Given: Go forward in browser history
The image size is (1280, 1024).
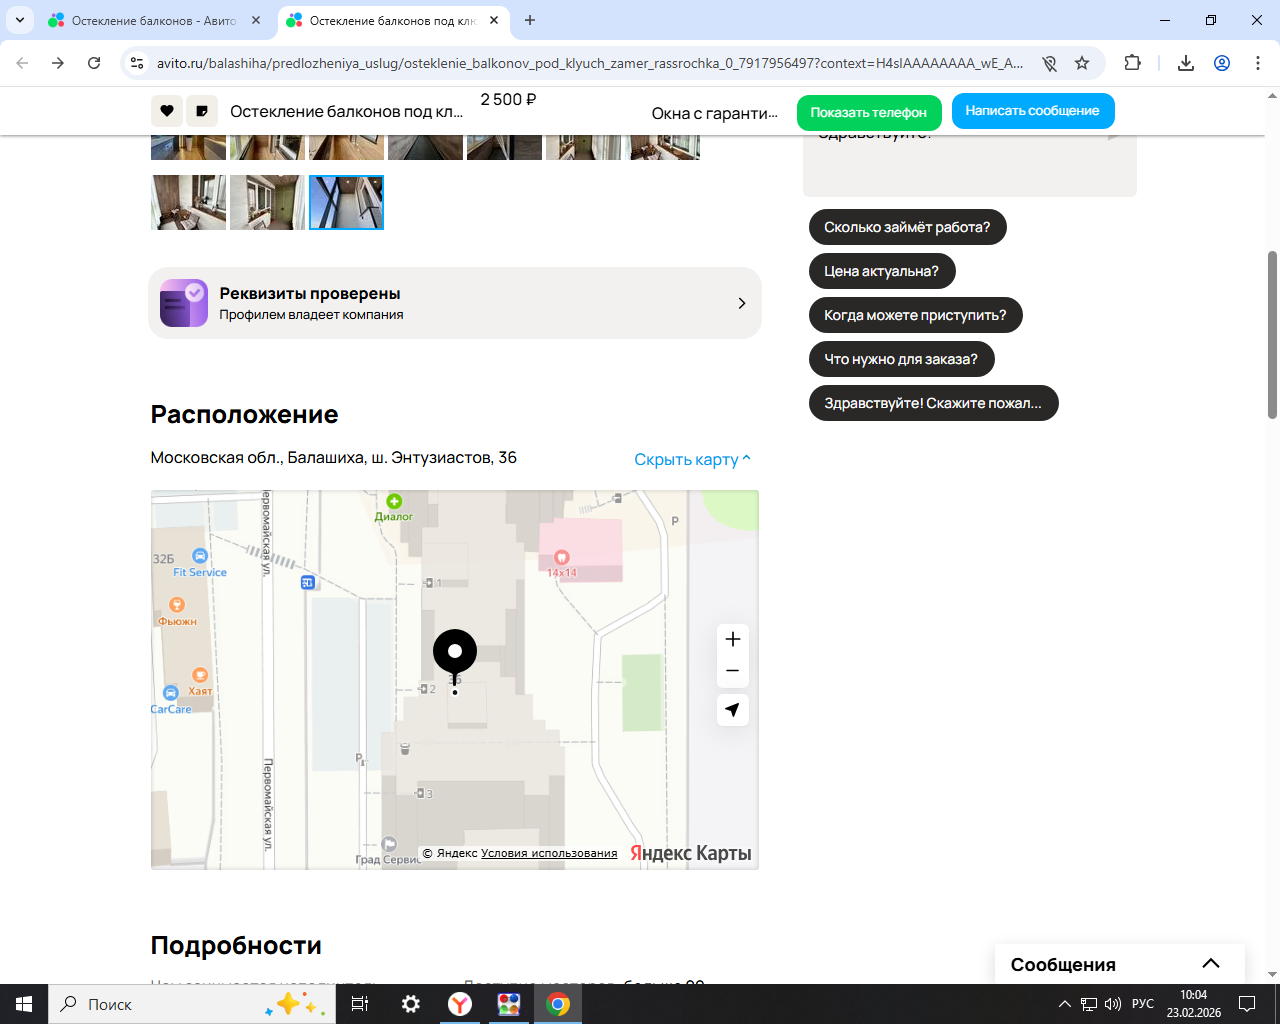Looking at the screenshot, I should [58, 63].
